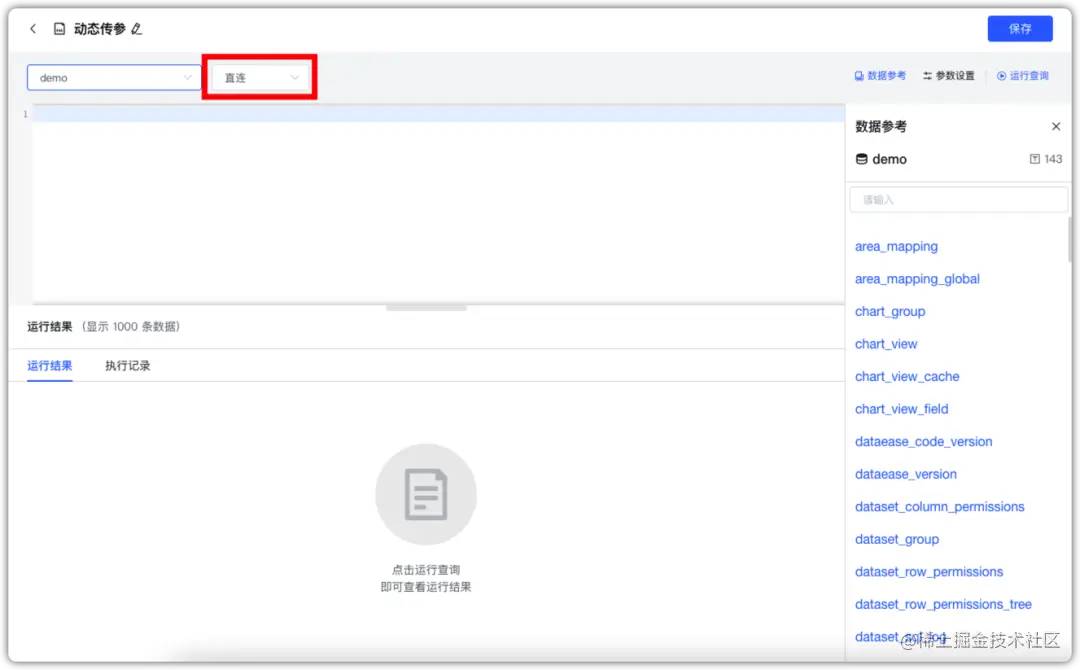Run the query with 运行查询
The image size is (1080, 670).
click(1023, 76)
